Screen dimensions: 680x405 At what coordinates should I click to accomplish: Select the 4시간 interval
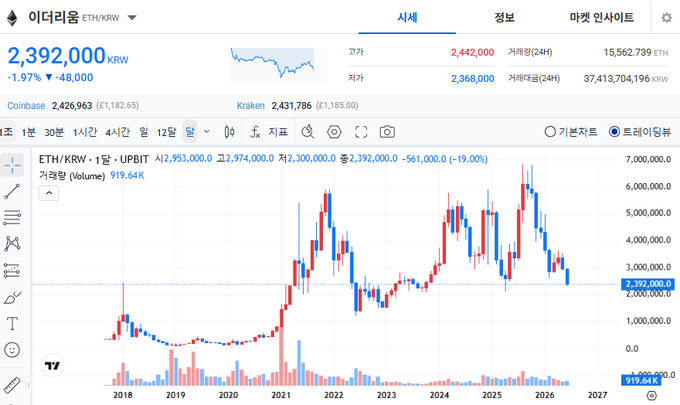pos(118,132)
